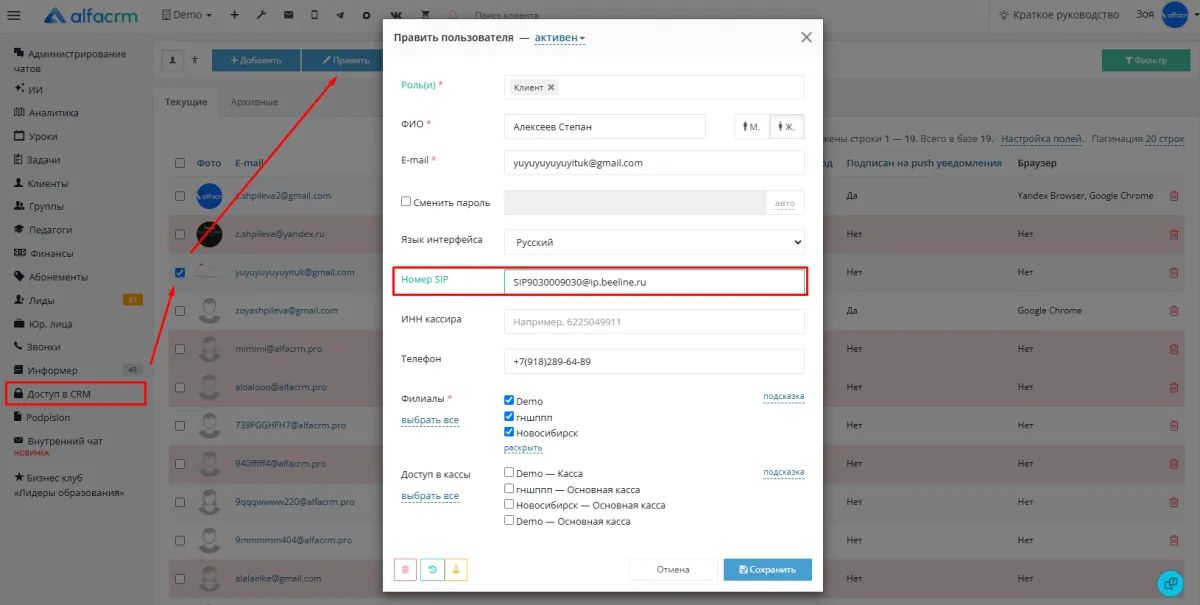Open the envelope mail icon in top bar
This screenshot has width=1200, height=605.
click(x=288, y=15)
